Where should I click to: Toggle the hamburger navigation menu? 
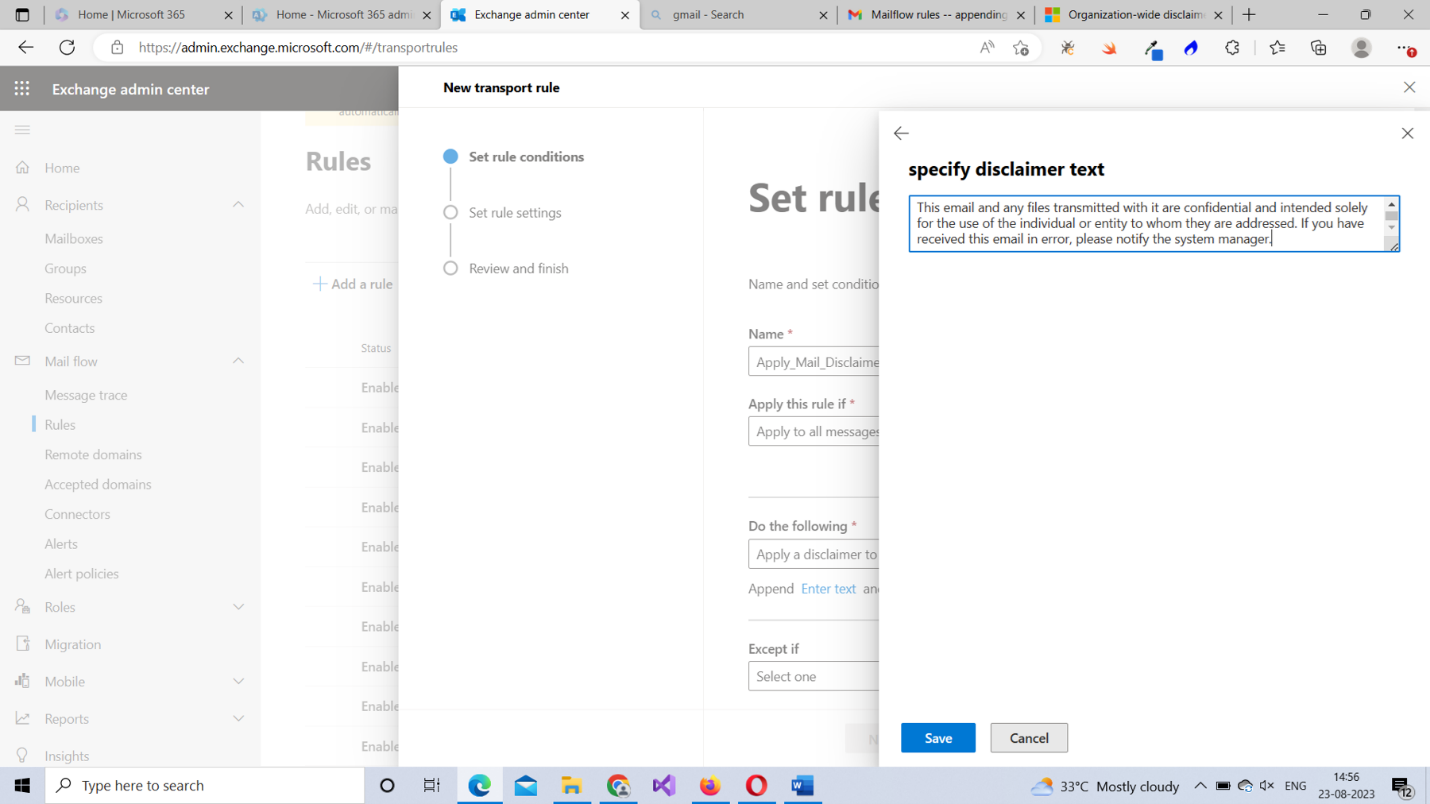22,130
